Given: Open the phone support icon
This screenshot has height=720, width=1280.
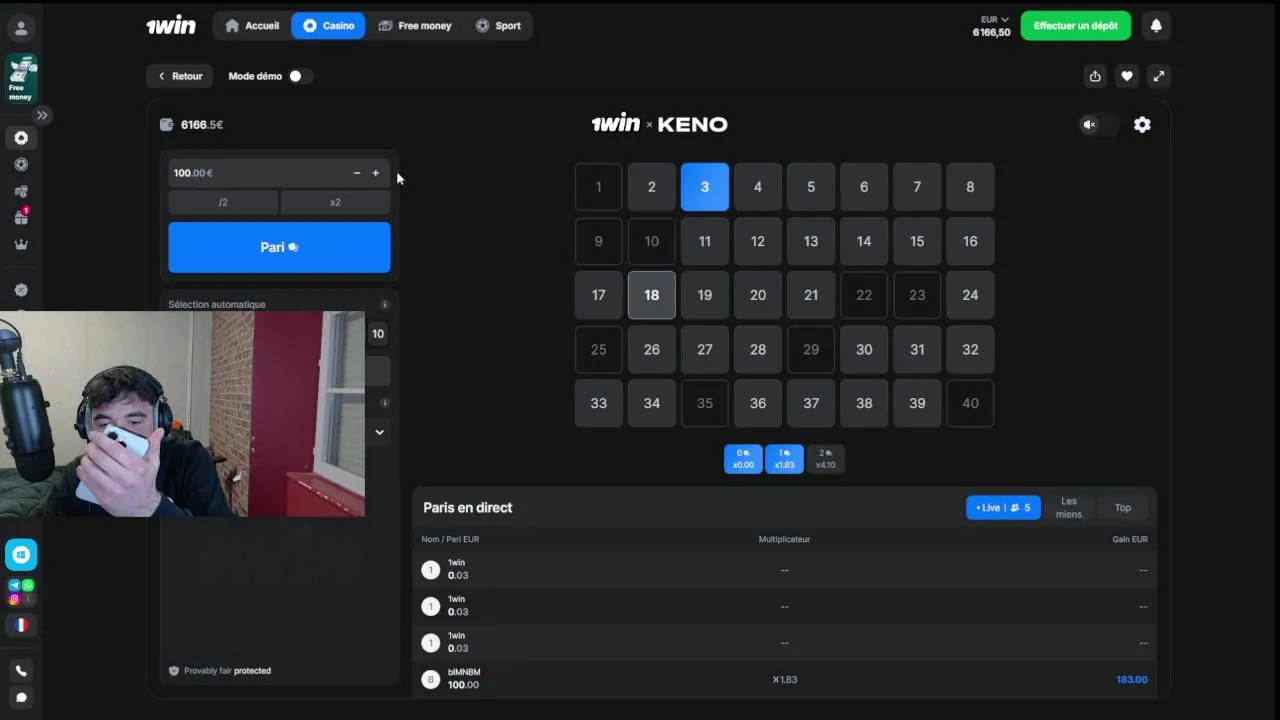Looking at the screenshot, I should click(21, 671).
